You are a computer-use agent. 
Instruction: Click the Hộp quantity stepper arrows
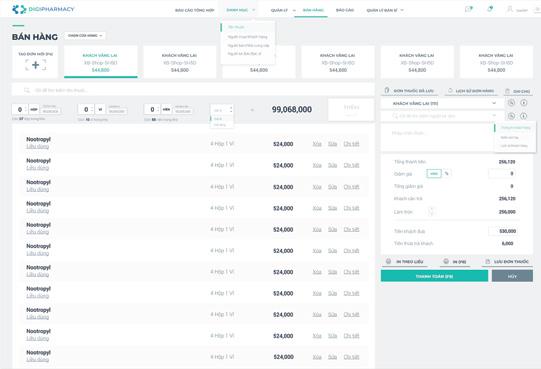coord(25,109)
